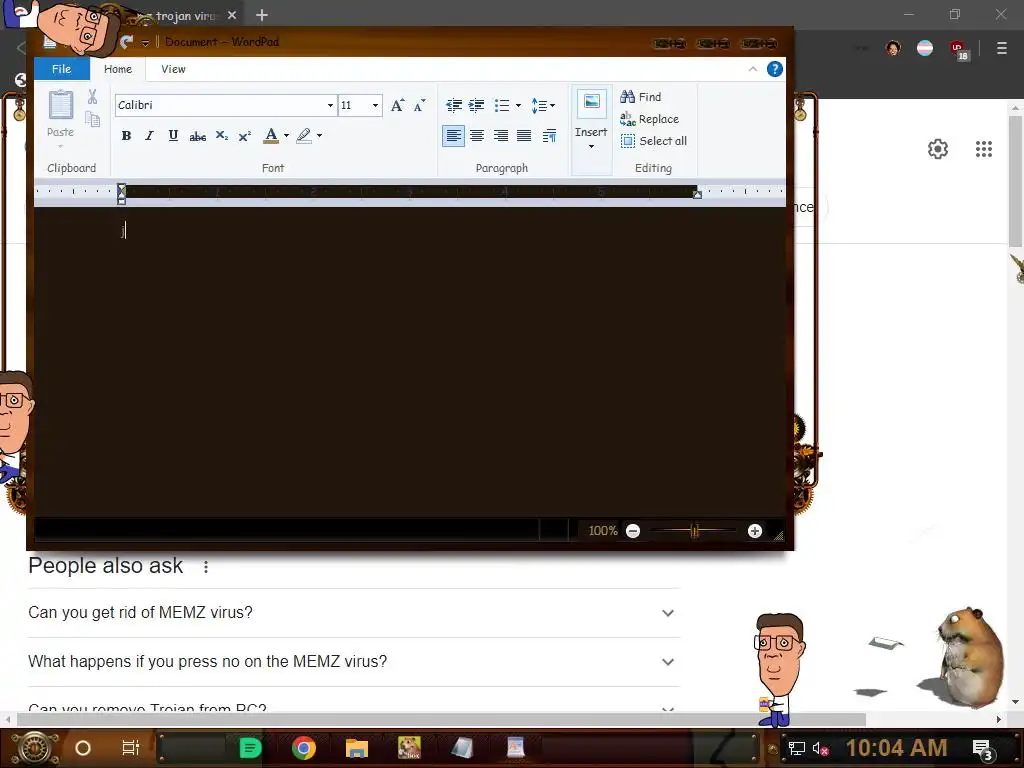Switch to the Home ribbon tab
The width and height of the screenshot is (1024, 768).
click(x=118, y=69)
